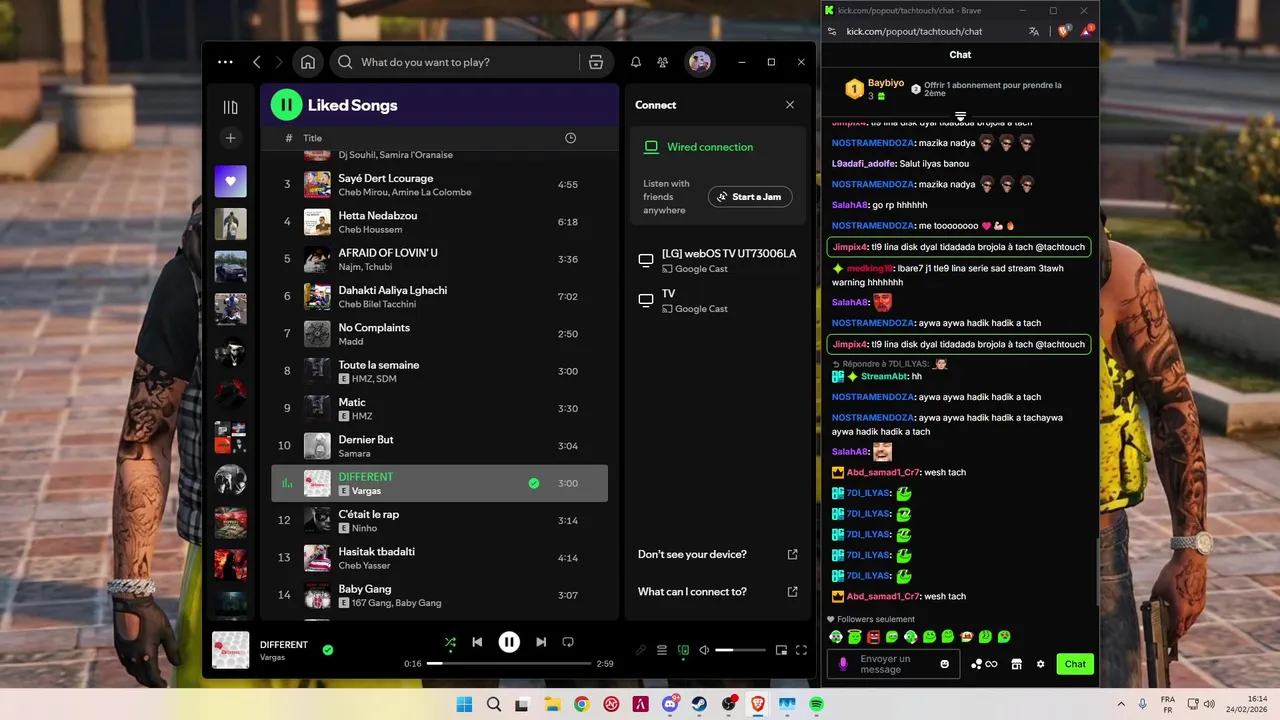Click the Envoyer un message field
The image size is (1280, 720).
pos(893,664)
